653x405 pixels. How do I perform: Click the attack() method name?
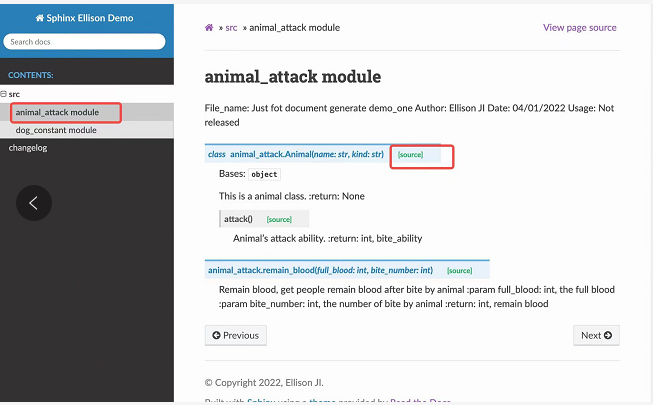(x=238, y=219)
